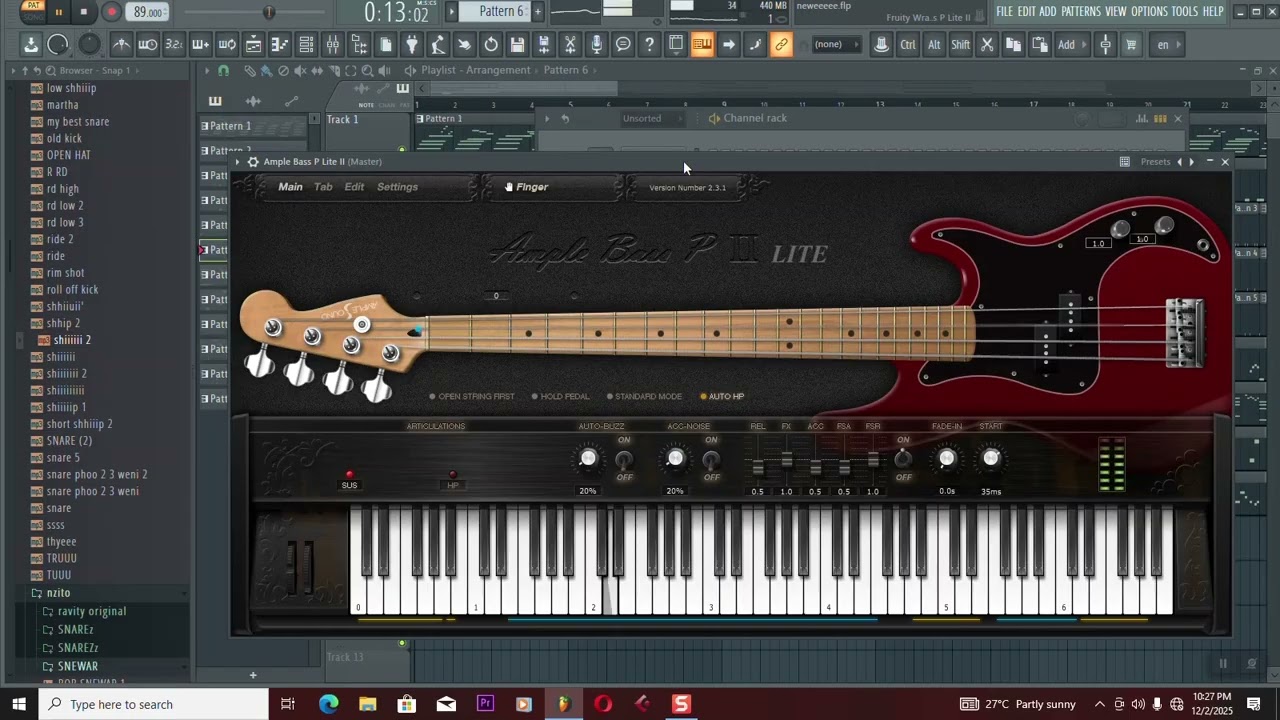Viewport: 1280px width, 720px height.
Task: Open the TOOLS menu
Action: pos(1185,11)
